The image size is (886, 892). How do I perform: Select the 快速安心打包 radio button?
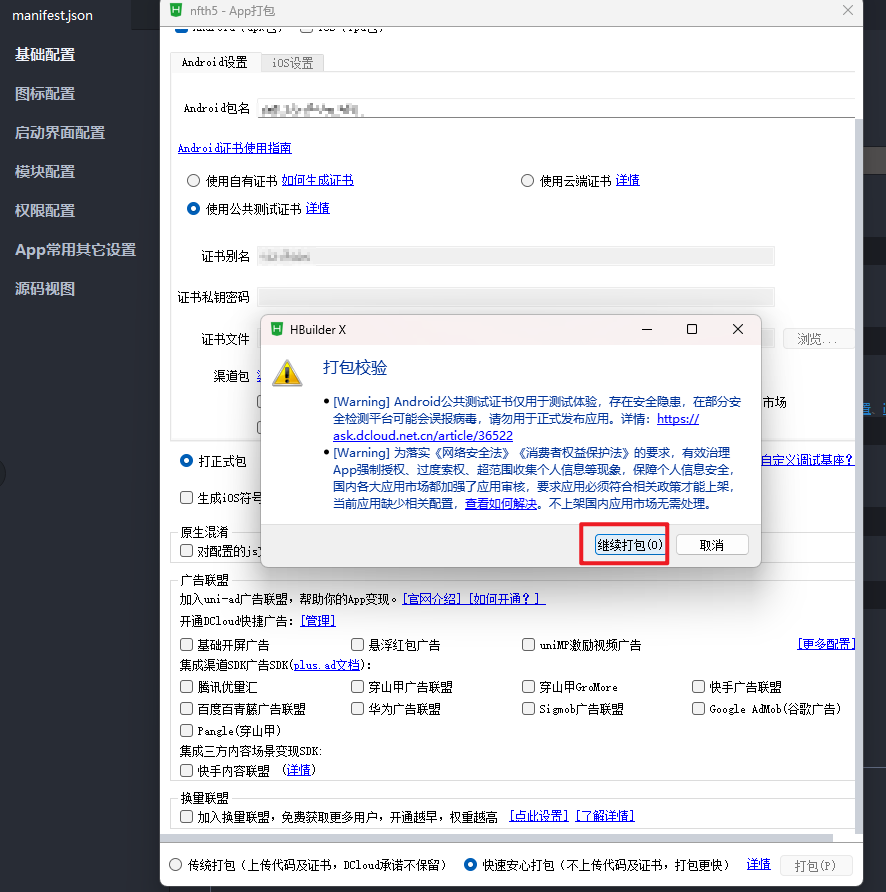(470, 865)
